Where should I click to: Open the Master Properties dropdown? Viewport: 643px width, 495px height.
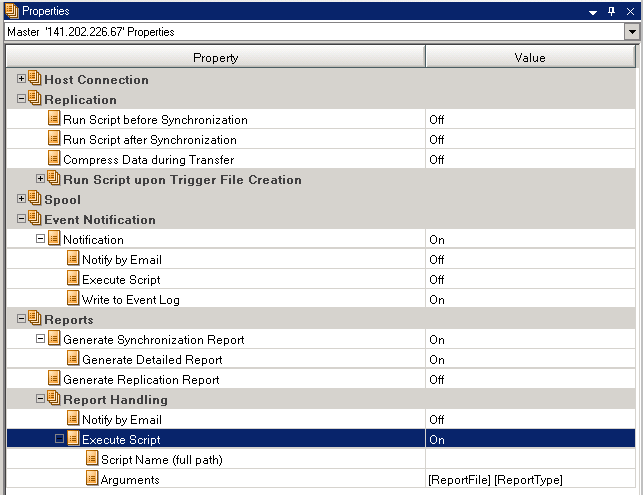(631, 32)
